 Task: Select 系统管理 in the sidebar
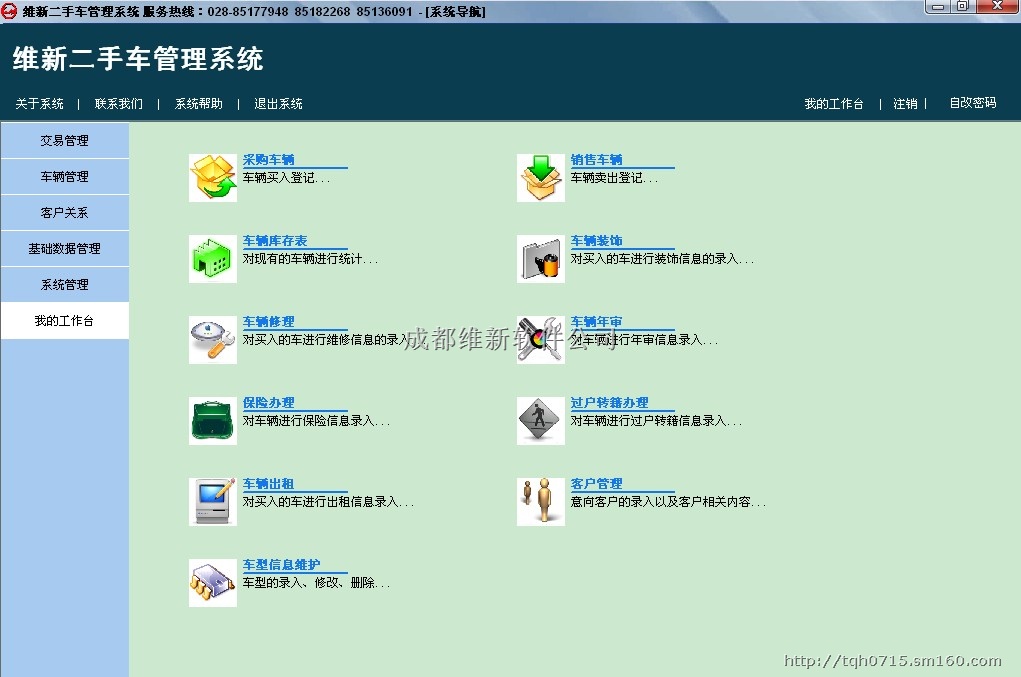pyautogui.click(x=64, y=285)
